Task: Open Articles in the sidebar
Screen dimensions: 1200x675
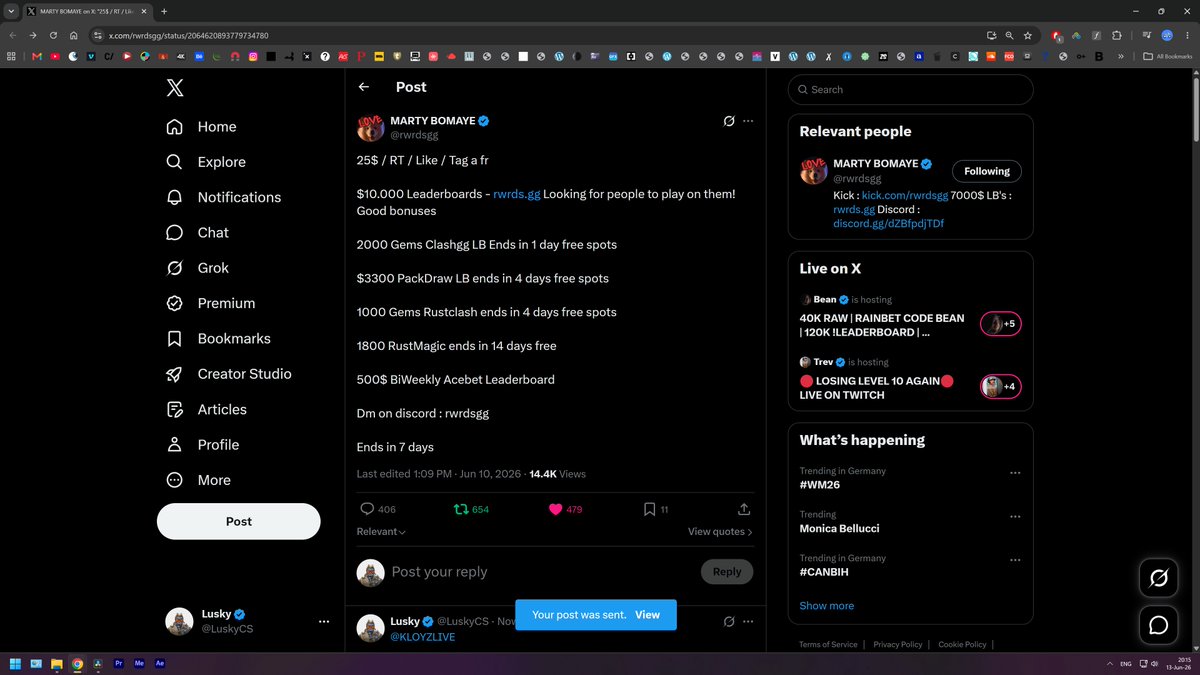Action: click(x=206, y=409)
